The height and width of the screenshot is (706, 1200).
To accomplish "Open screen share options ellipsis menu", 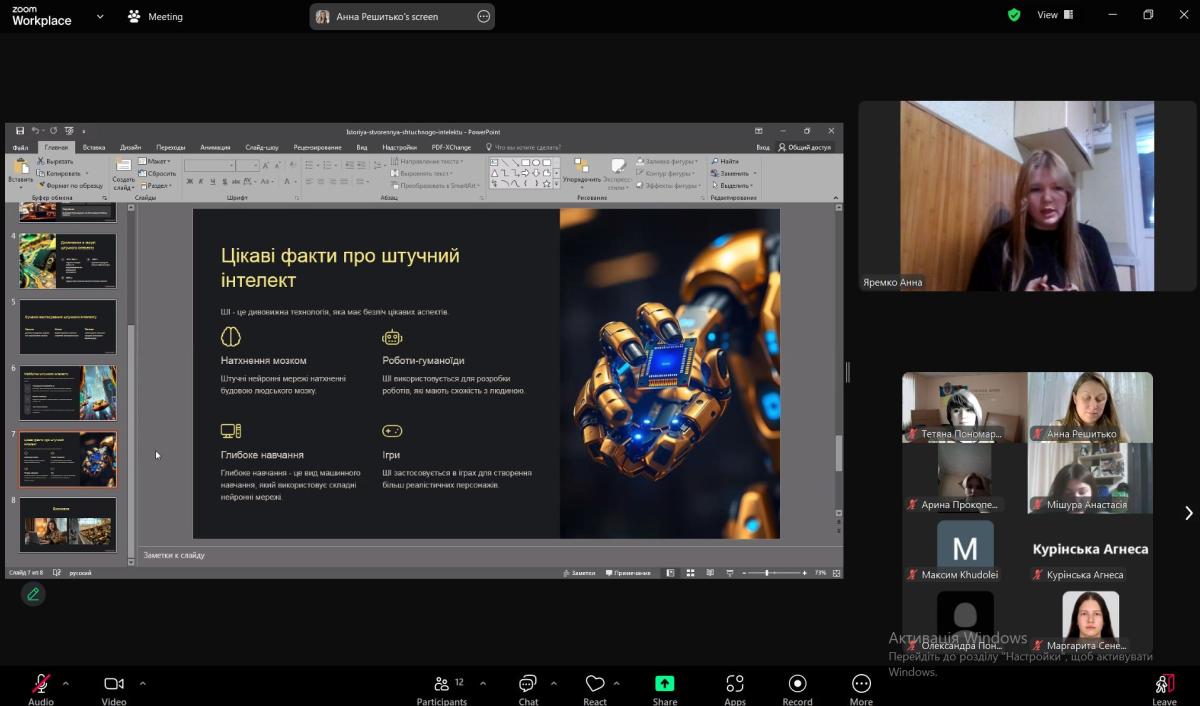I will pyautogui.click(x=484, y=17).
